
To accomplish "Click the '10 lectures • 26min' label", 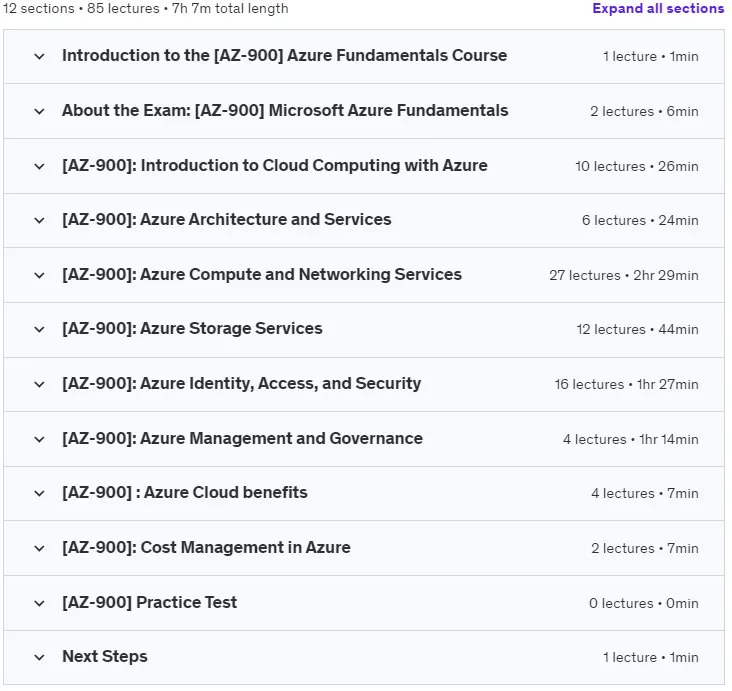I will pyautogui.click(x=637, y=167).
